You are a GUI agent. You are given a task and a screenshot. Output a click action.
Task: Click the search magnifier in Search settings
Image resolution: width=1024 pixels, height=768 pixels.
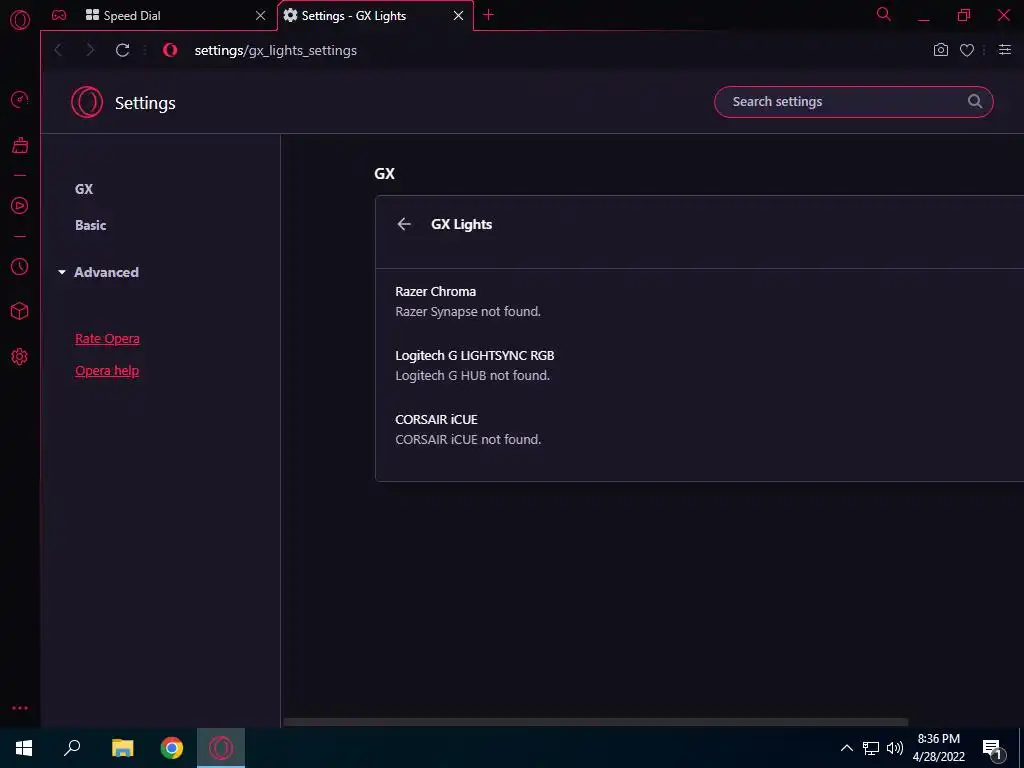click(975, 101)
